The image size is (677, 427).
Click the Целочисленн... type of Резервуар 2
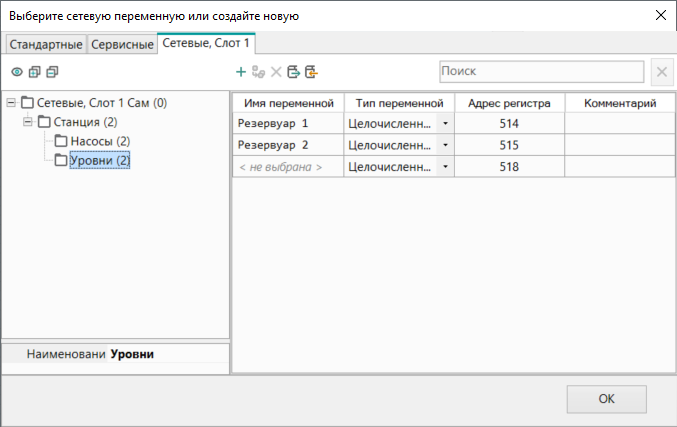coord(389,145)
